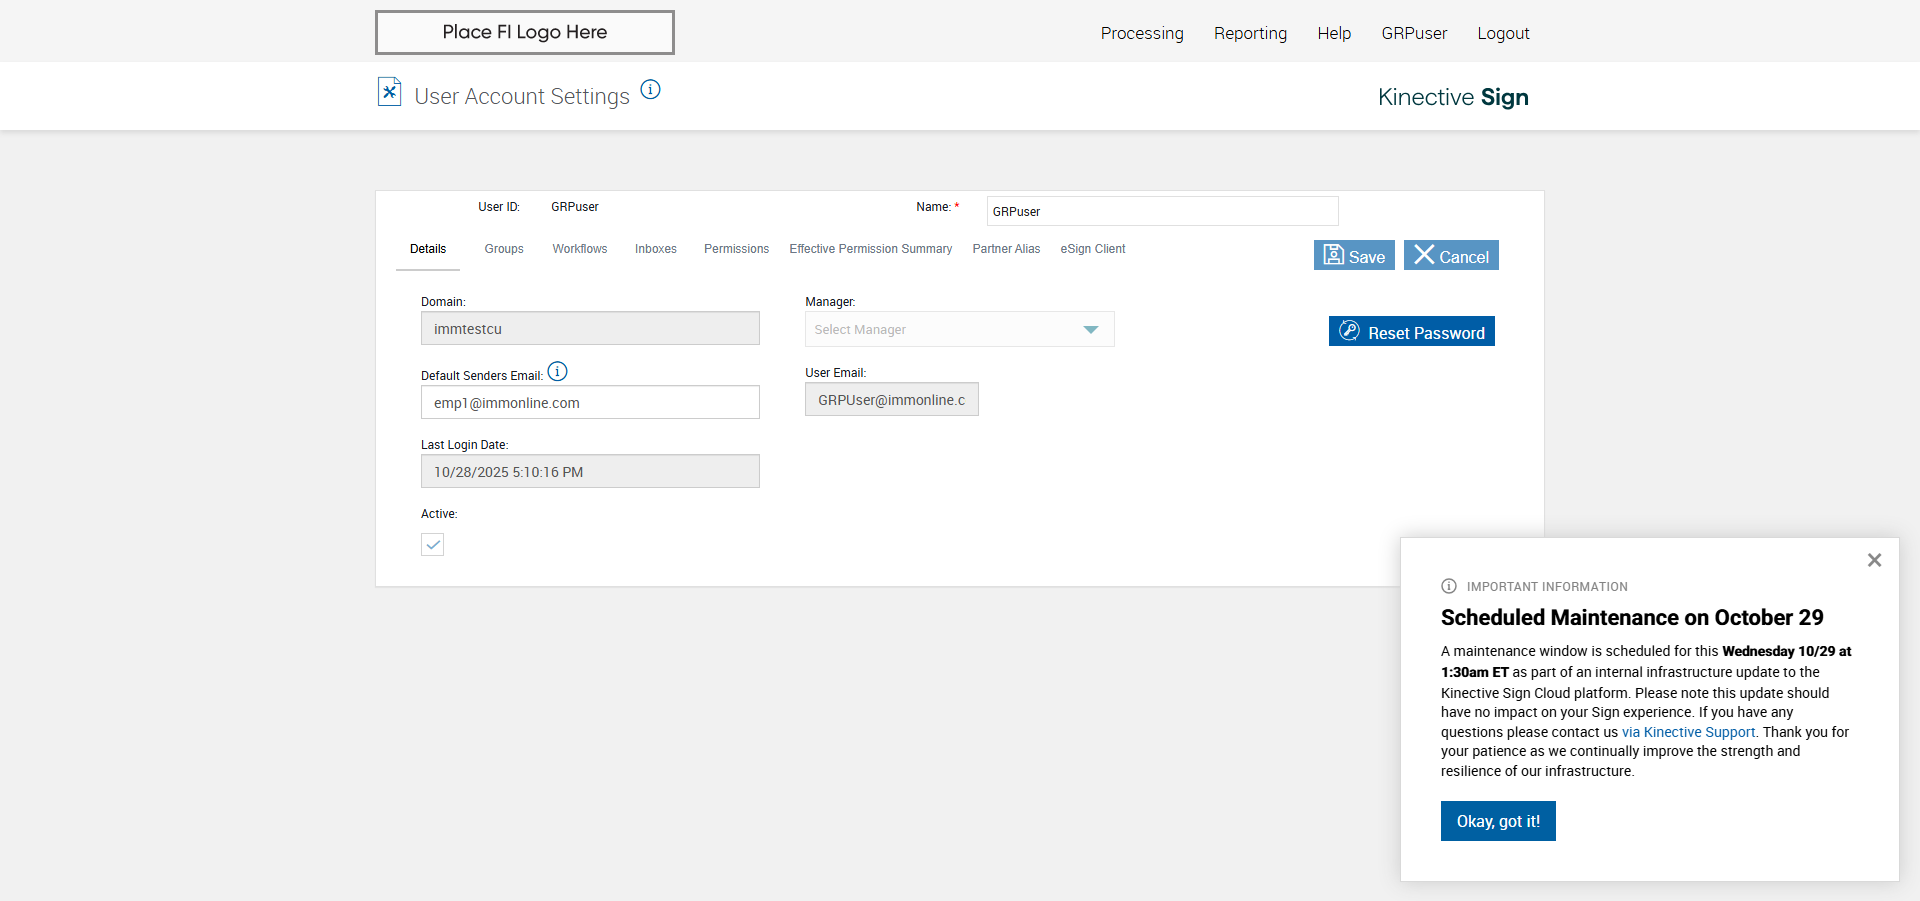Dismiss notice with Okay, got it!
The height and width of the screenshot is (901, 1920).
1498,821
